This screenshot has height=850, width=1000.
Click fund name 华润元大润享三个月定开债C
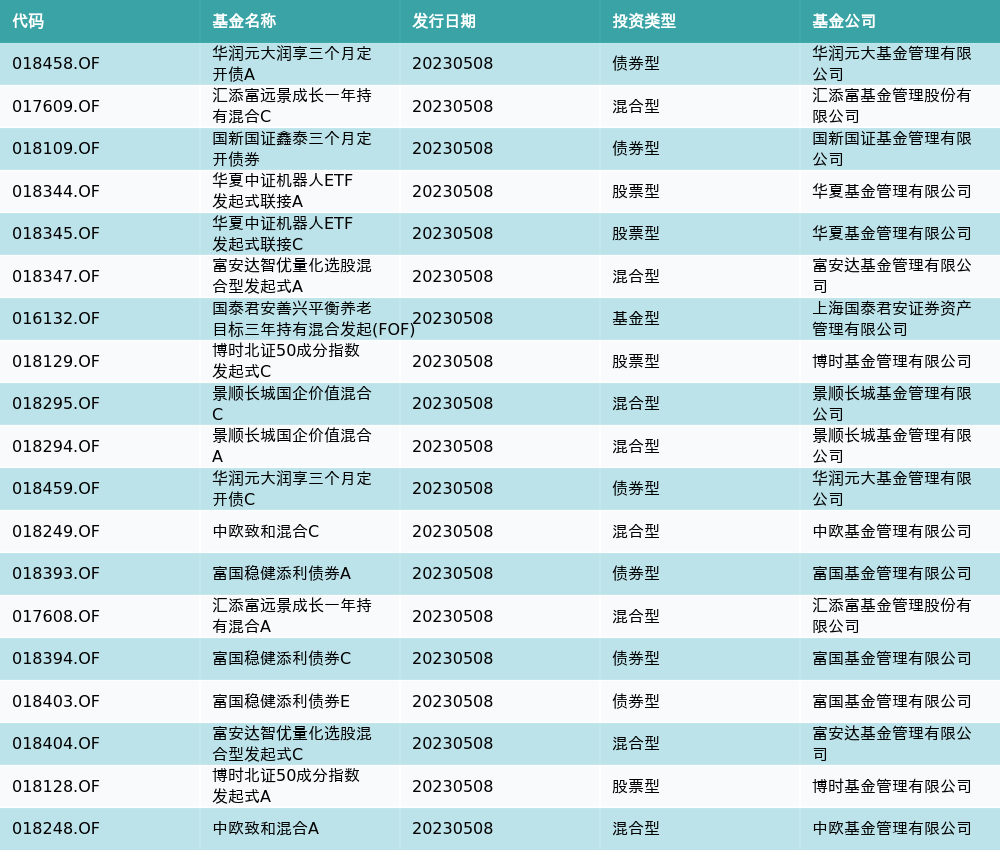tap(292, 488)
